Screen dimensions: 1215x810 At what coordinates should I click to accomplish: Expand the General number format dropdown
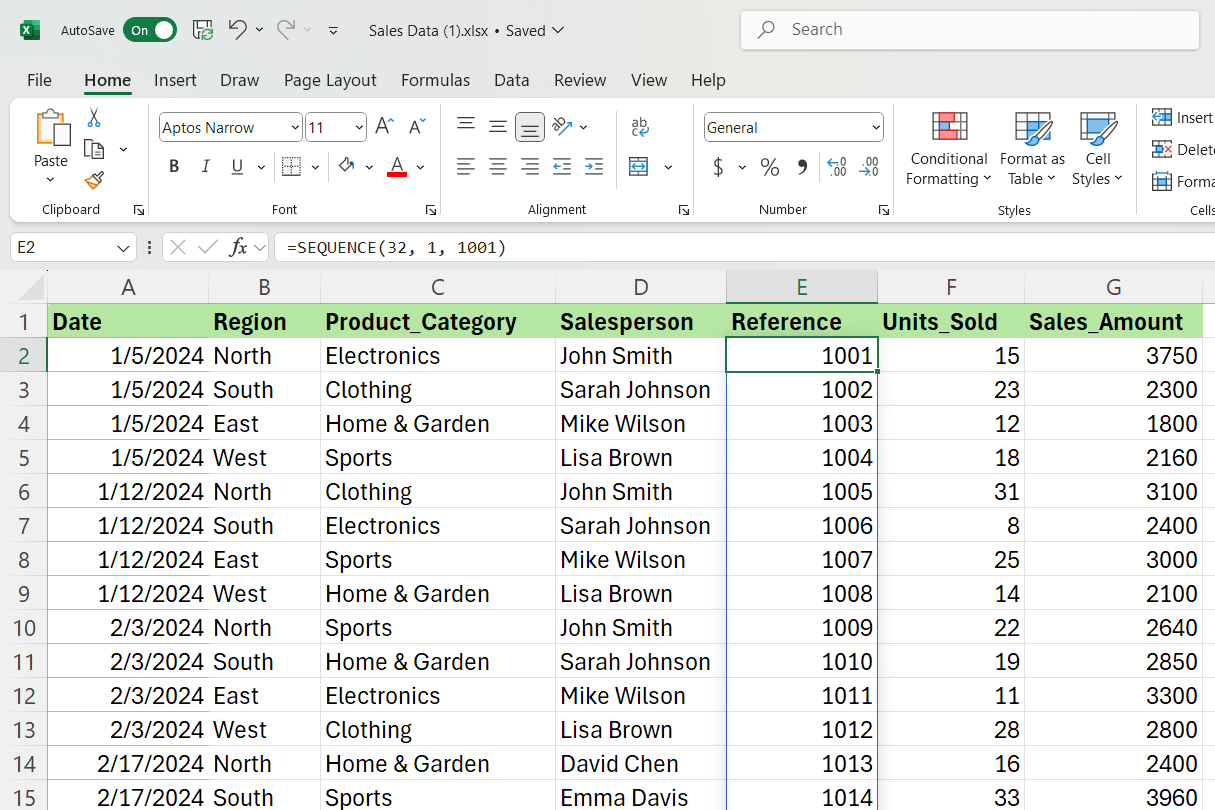pos(876,128)
